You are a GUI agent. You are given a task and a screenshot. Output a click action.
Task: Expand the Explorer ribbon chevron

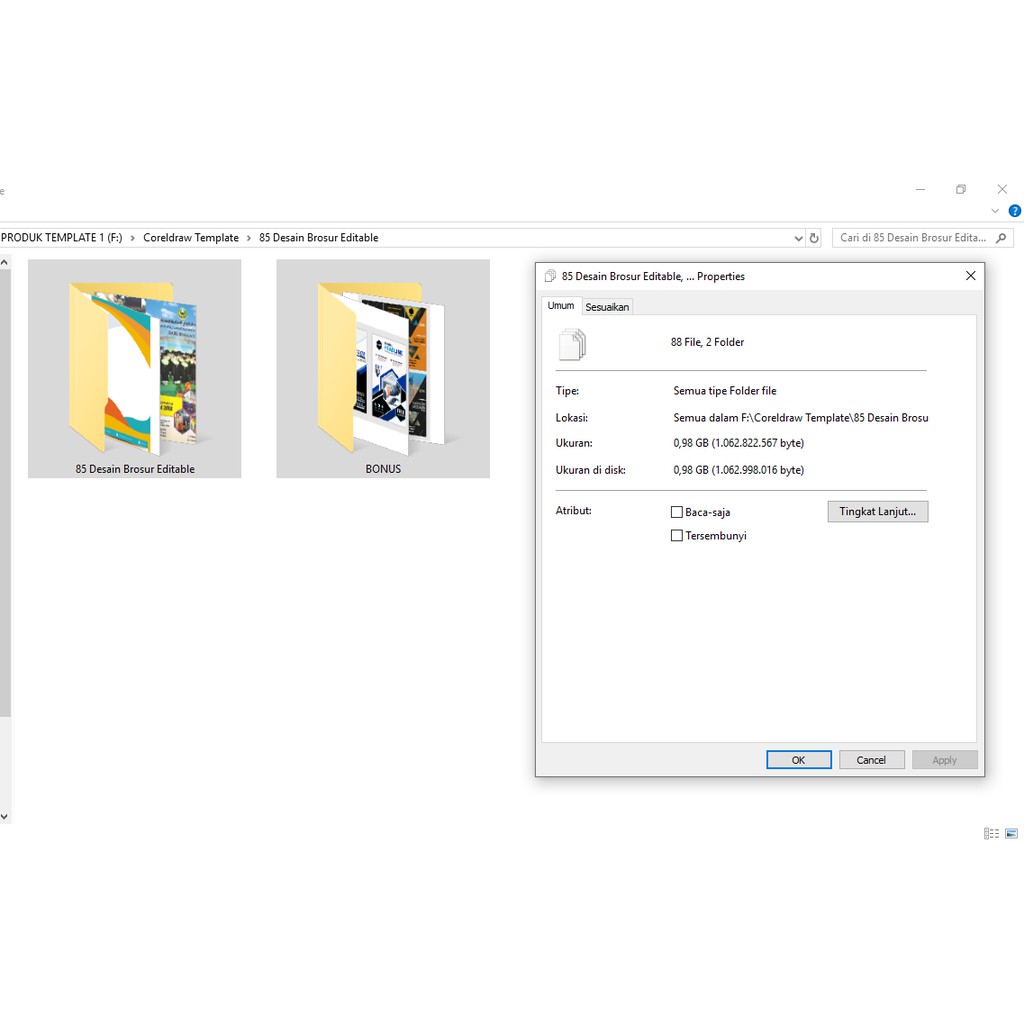click(x=995, y=211)
